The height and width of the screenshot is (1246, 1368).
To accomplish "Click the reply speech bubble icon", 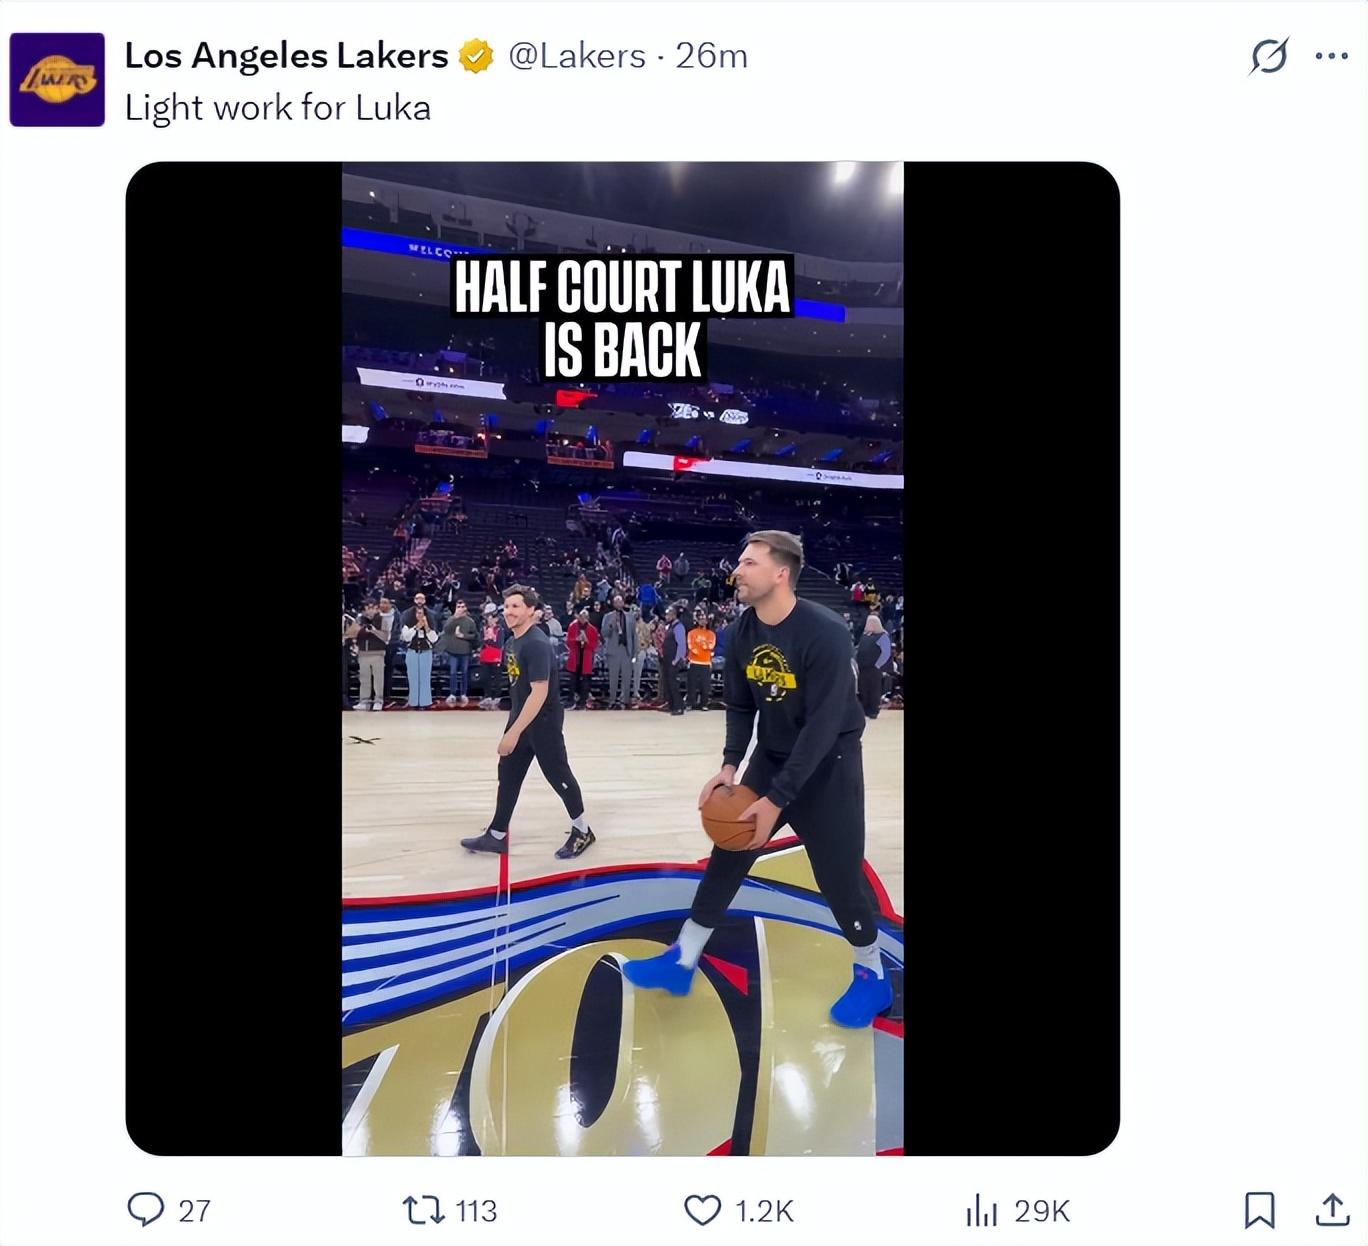I will pyautogui.click(x=146, y=1210).
